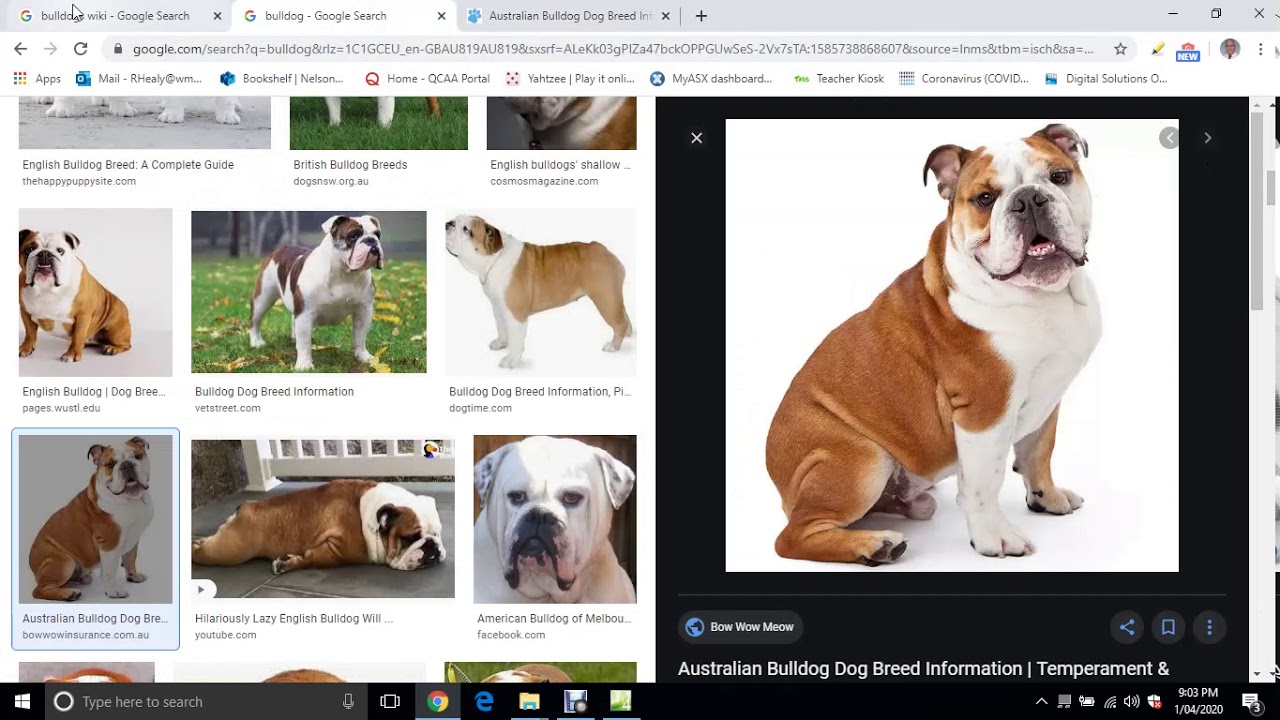Screen dimensions: 1280x720
Task: Click the NEW extension icon in toolbar
Action: (1187, 50)
